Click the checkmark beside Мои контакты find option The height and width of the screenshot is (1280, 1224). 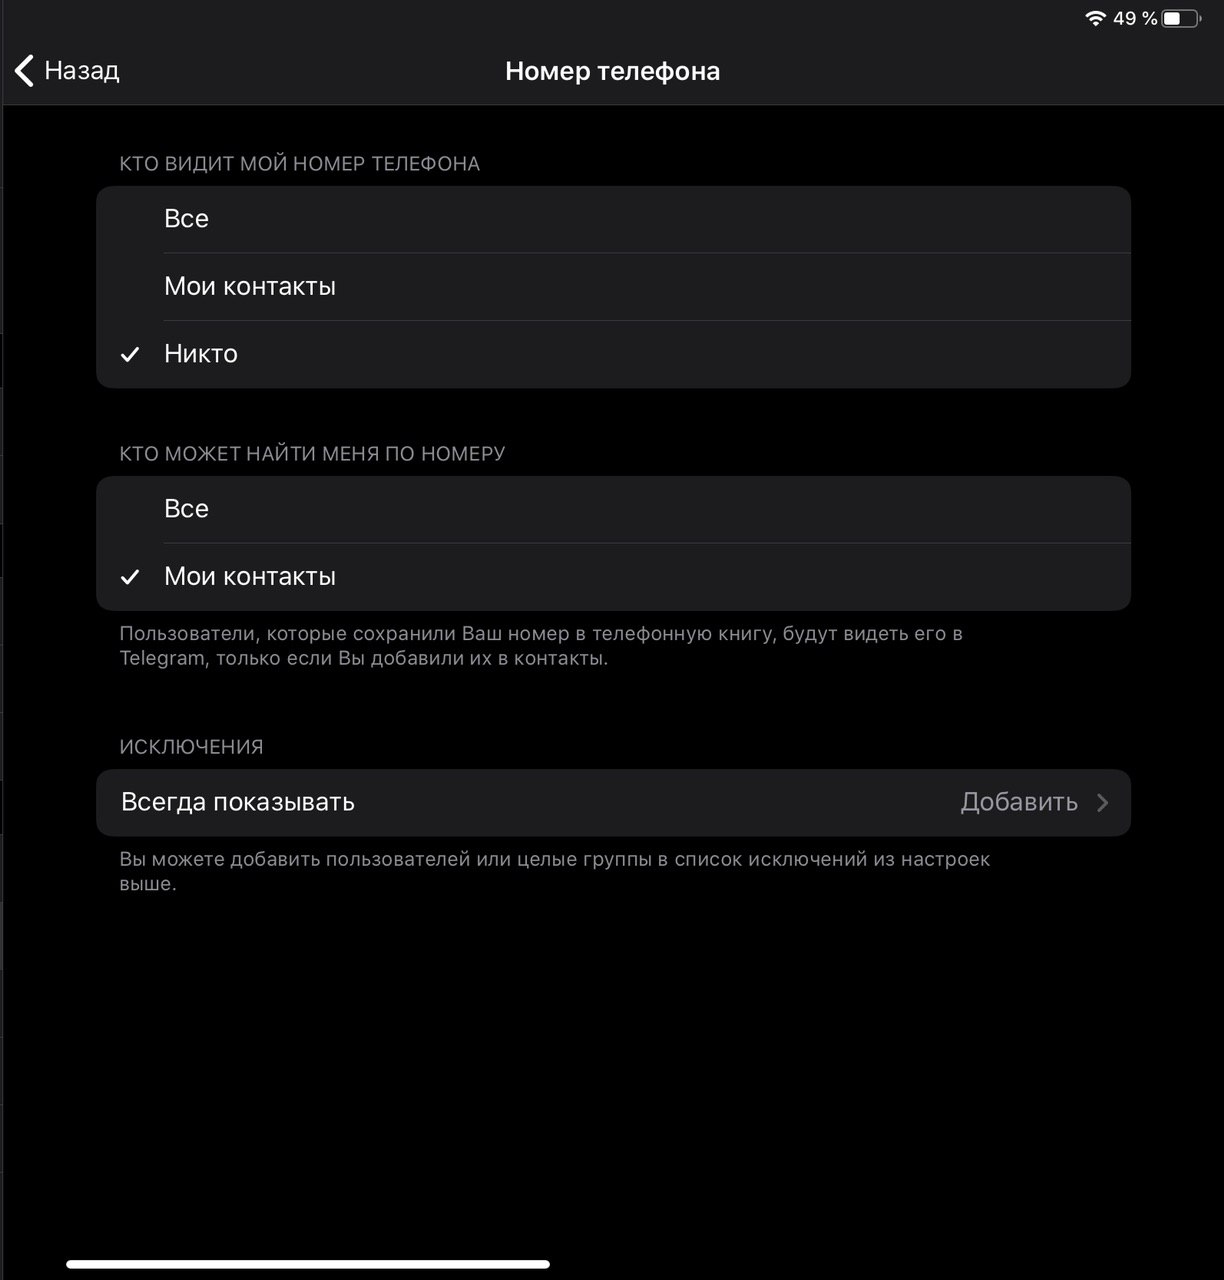click(130, 577)
